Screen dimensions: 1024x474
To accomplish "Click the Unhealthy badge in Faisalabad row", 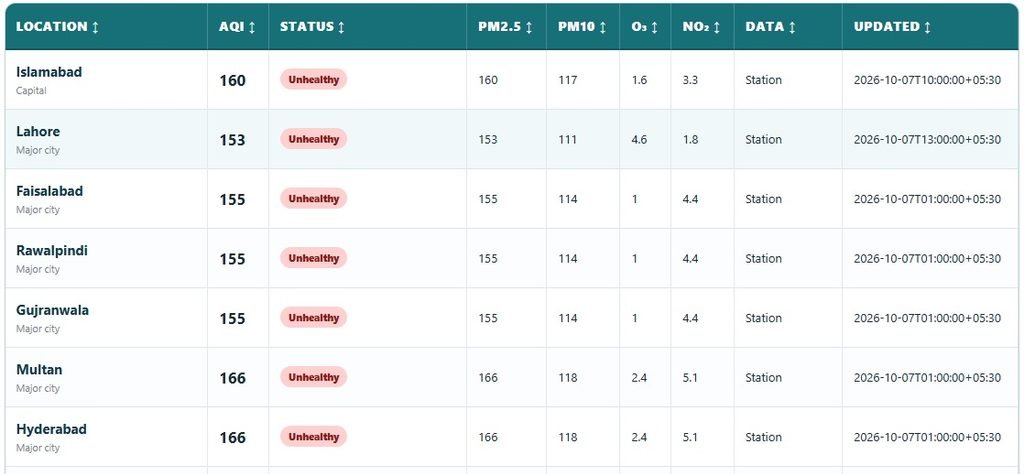I will coord(313,198).
